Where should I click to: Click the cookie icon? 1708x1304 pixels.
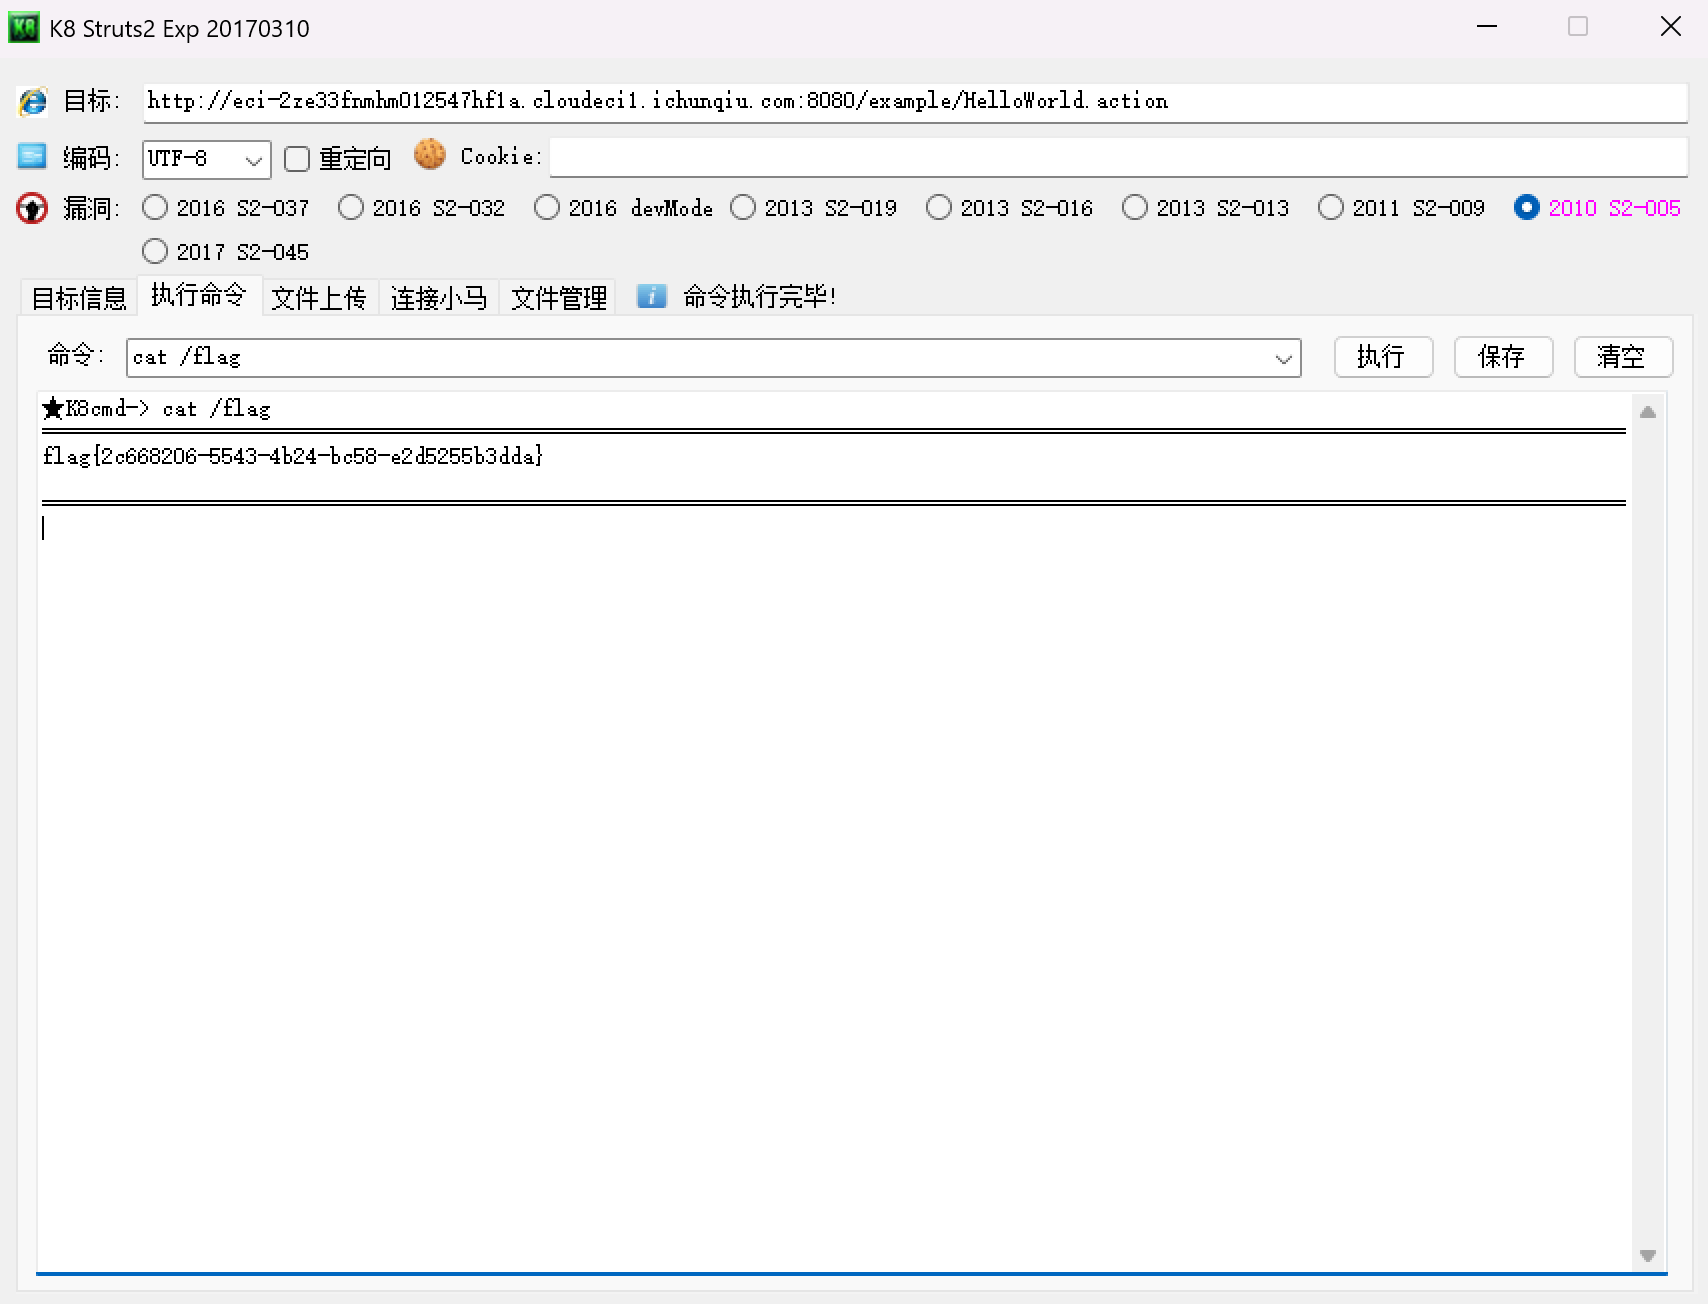429,154
